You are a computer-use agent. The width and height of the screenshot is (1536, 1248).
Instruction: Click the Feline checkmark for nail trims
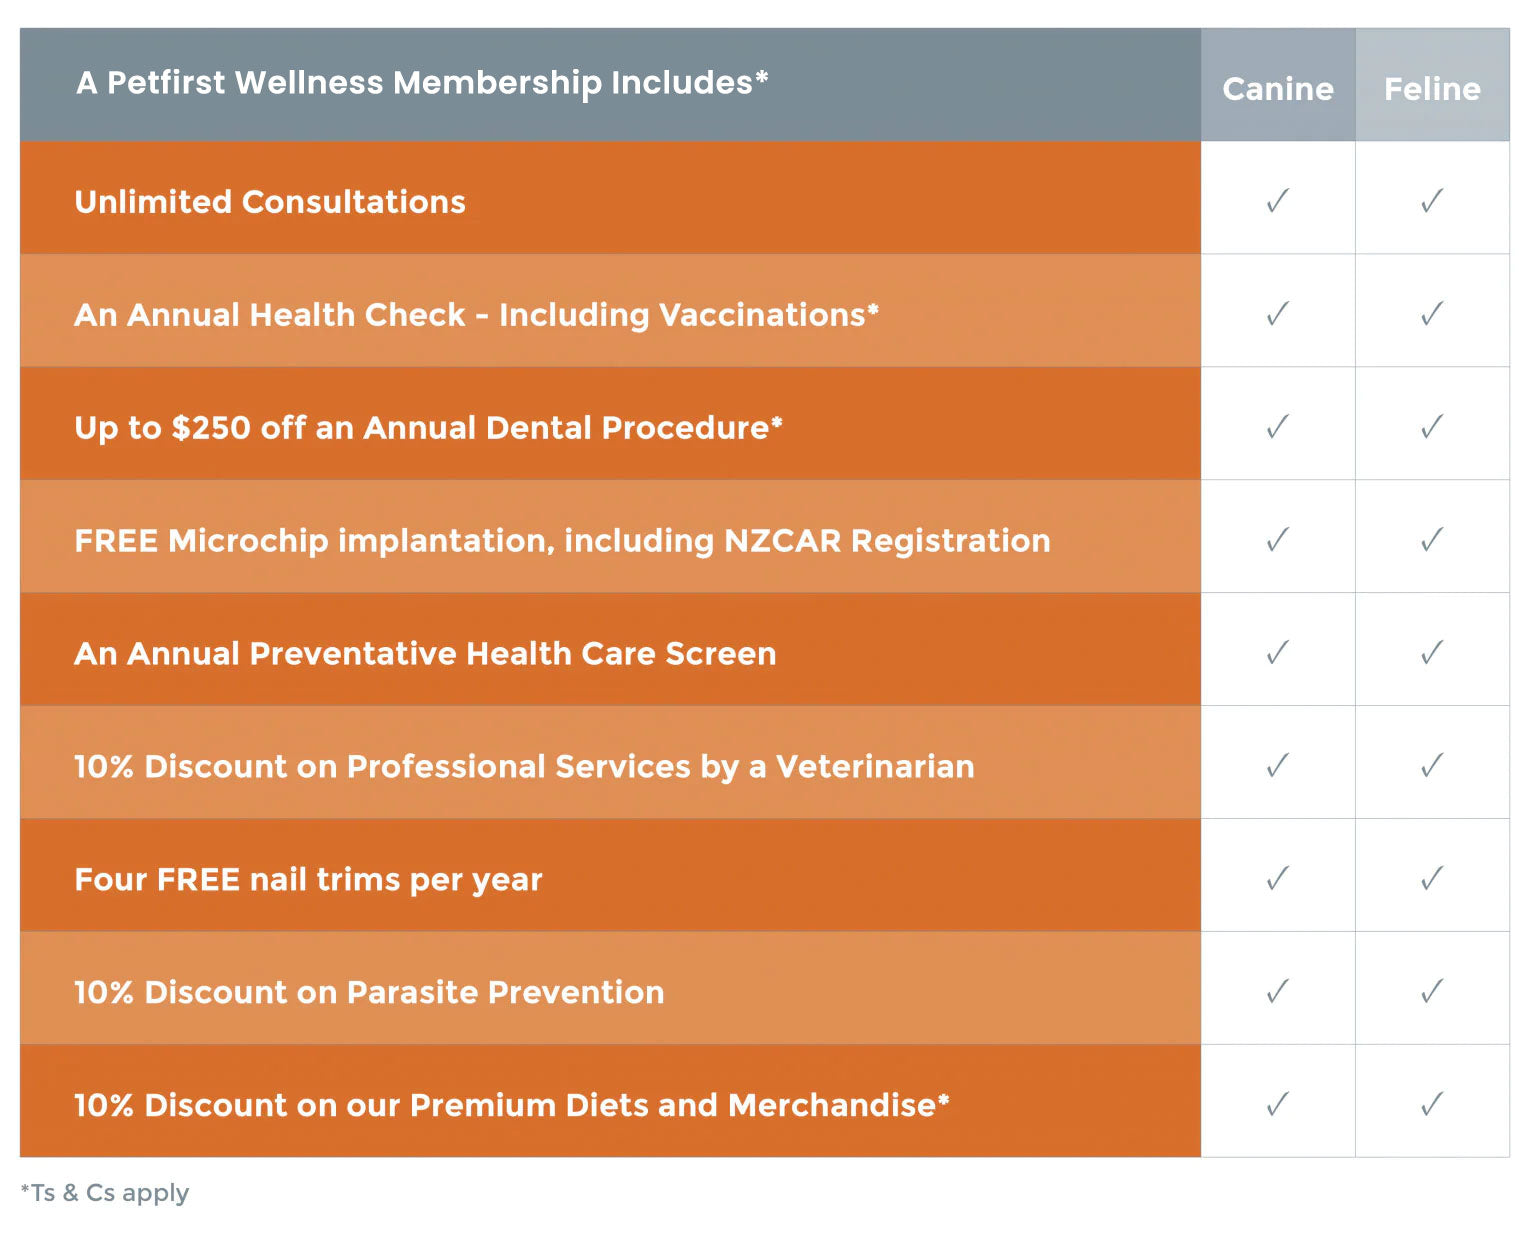1432,879
